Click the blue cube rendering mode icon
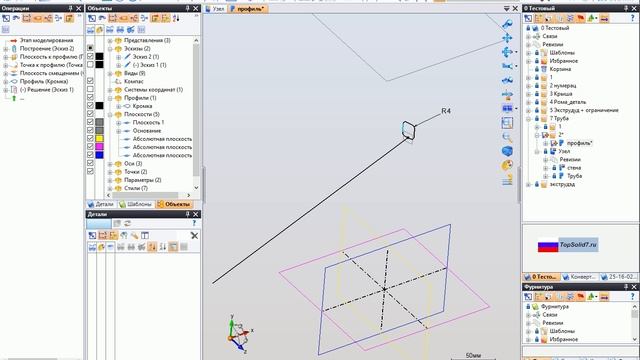Image resolution: width=640 pixels, height=360 pixels. [x=507, y=151]
